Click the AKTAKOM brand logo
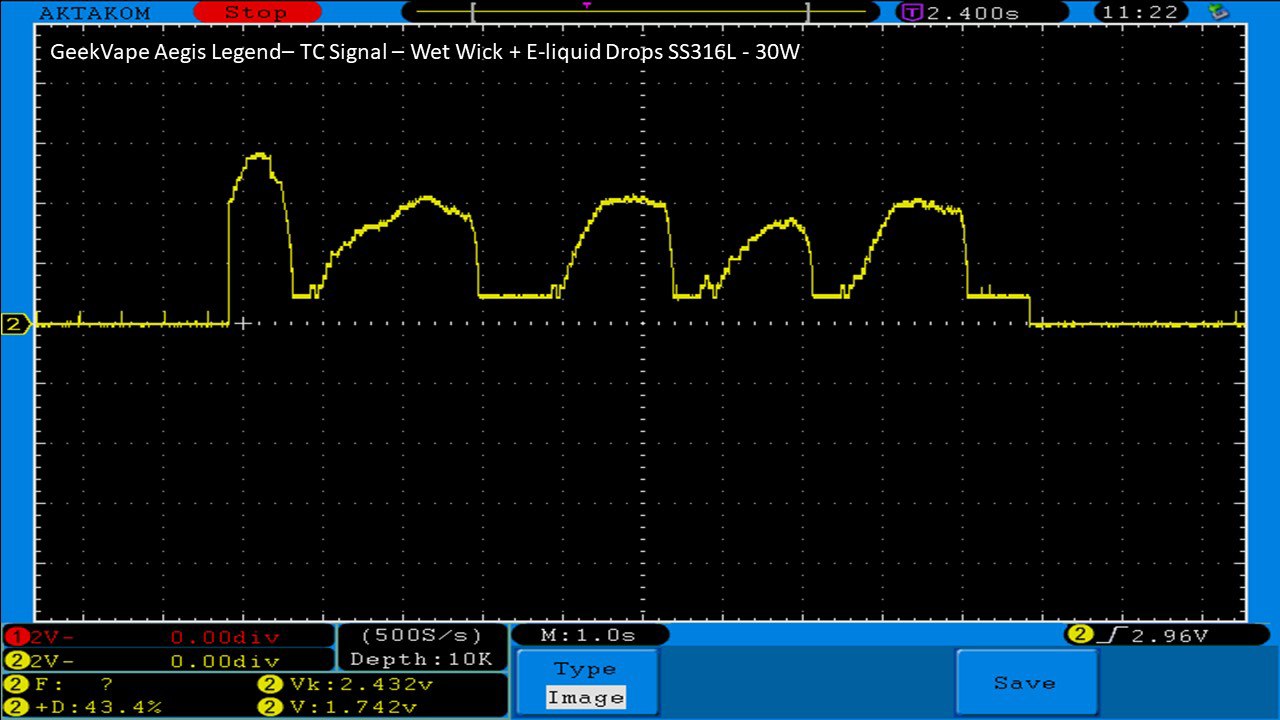The height and width of the screenshot is (720, 1280). pos(94,13)
